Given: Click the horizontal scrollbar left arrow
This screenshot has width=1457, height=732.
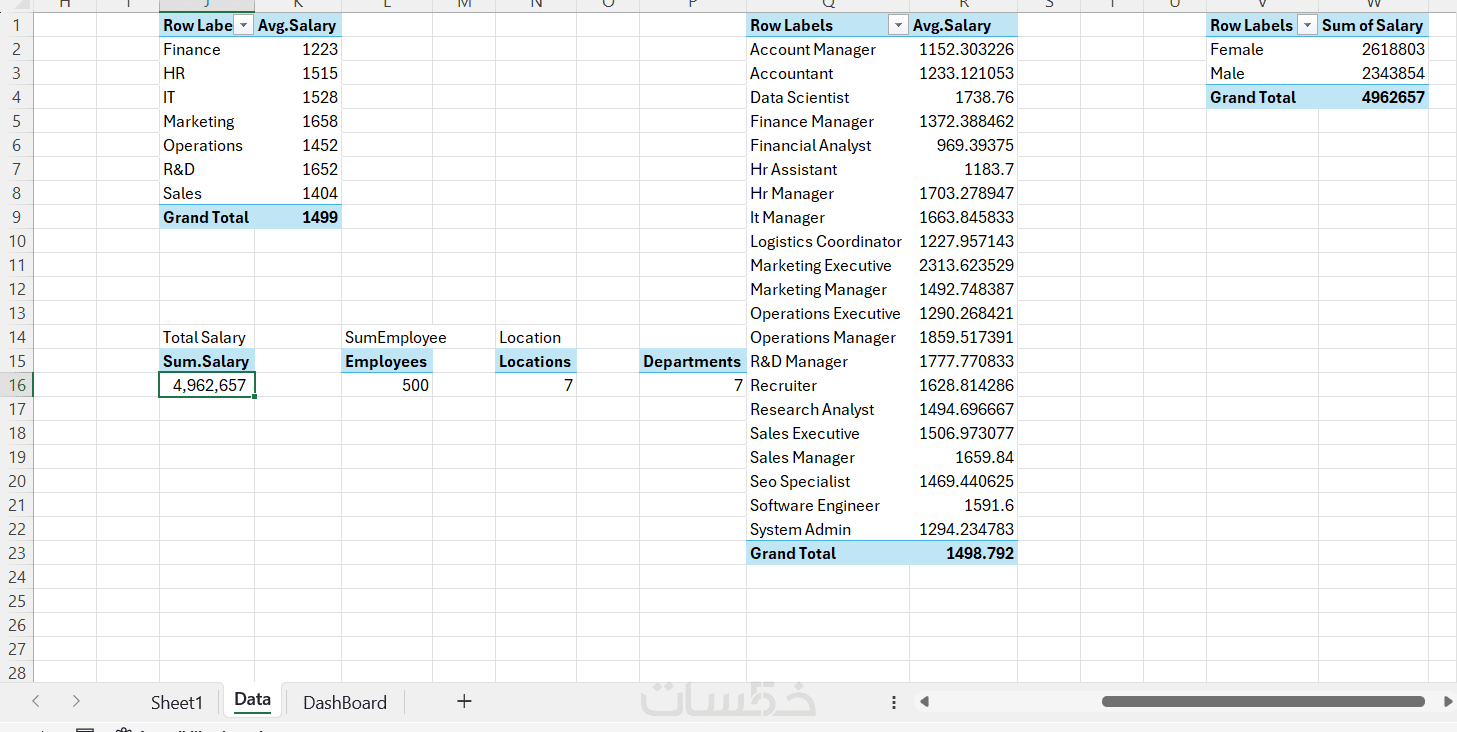Looking at the screenshot, I should (925, 702).
